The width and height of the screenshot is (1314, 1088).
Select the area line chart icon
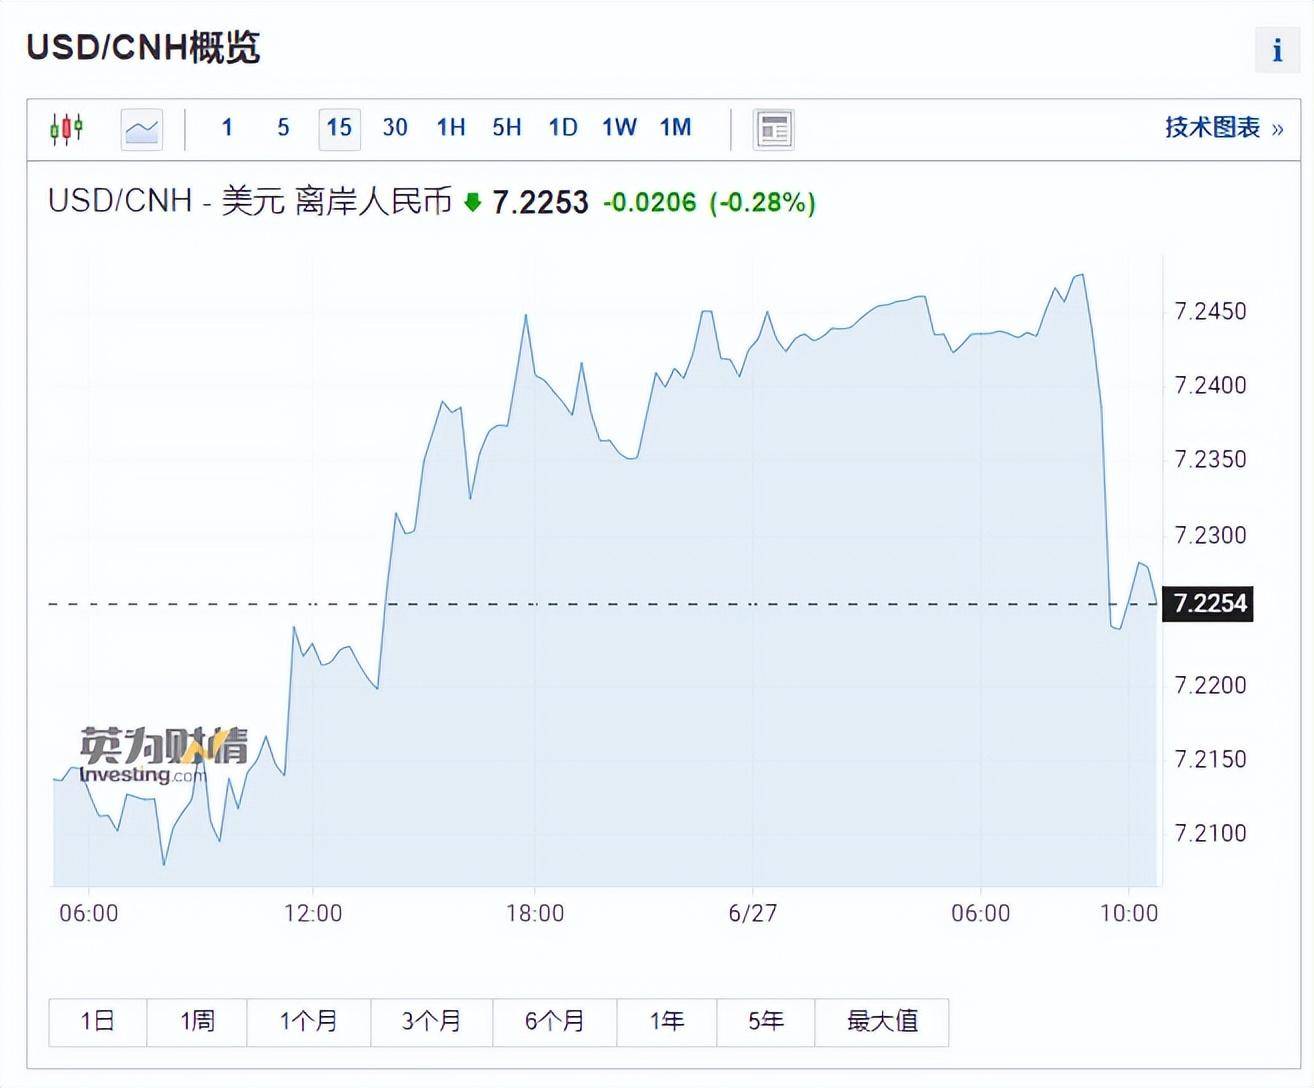point(142,129)
